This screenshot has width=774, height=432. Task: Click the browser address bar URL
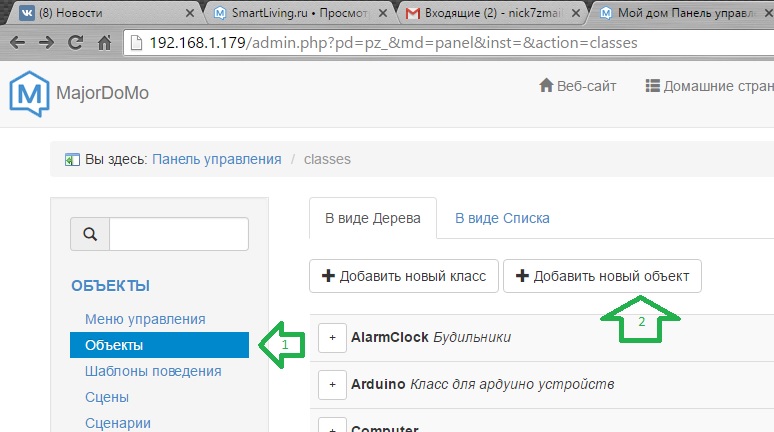[x=393, y=43]
